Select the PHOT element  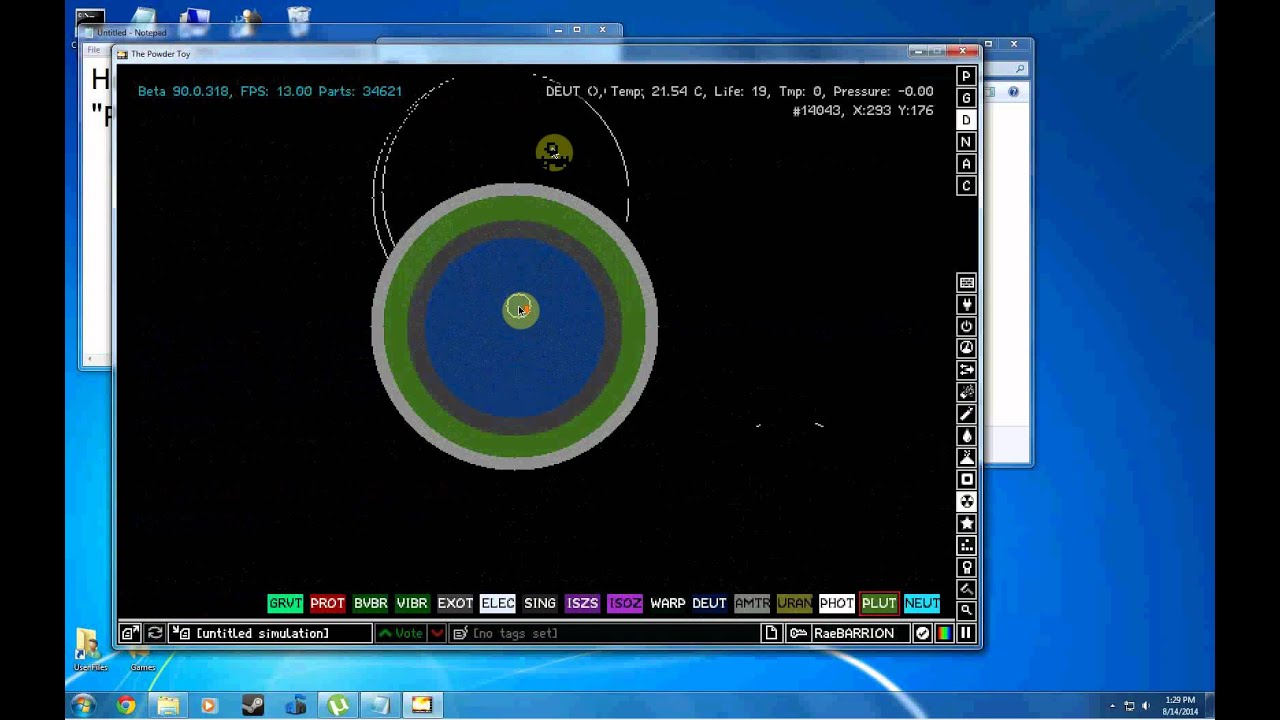pos(837,603)
